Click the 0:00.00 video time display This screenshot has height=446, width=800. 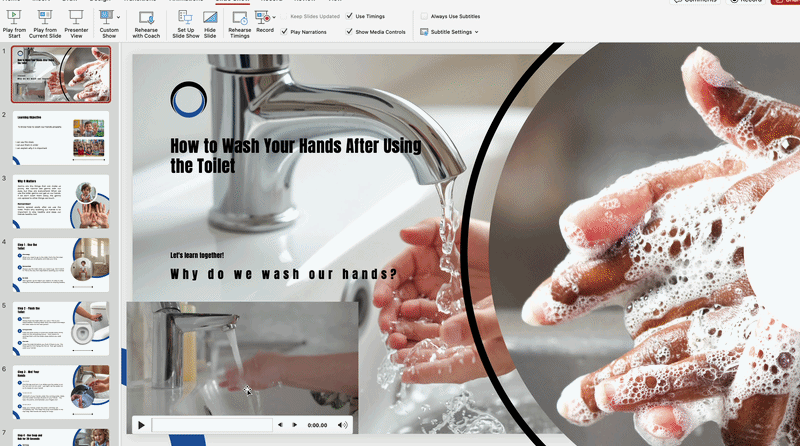[x=317, y=425]
